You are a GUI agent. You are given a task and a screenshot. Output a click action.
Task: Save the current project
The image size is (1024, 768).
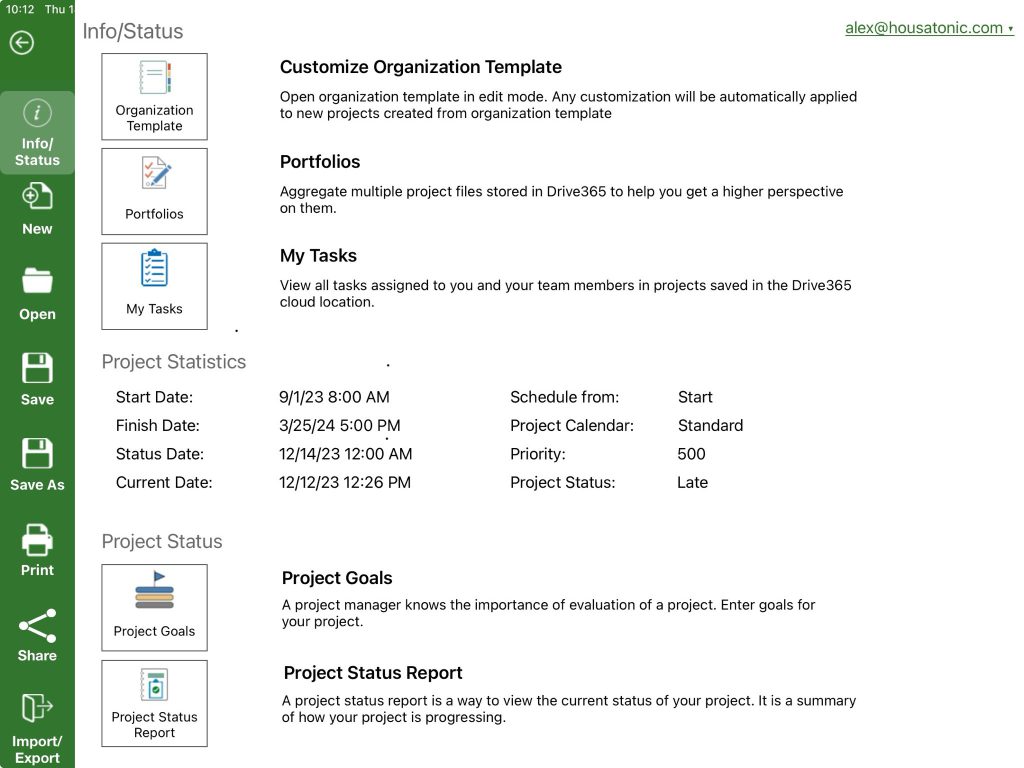[x=37, y=380]
